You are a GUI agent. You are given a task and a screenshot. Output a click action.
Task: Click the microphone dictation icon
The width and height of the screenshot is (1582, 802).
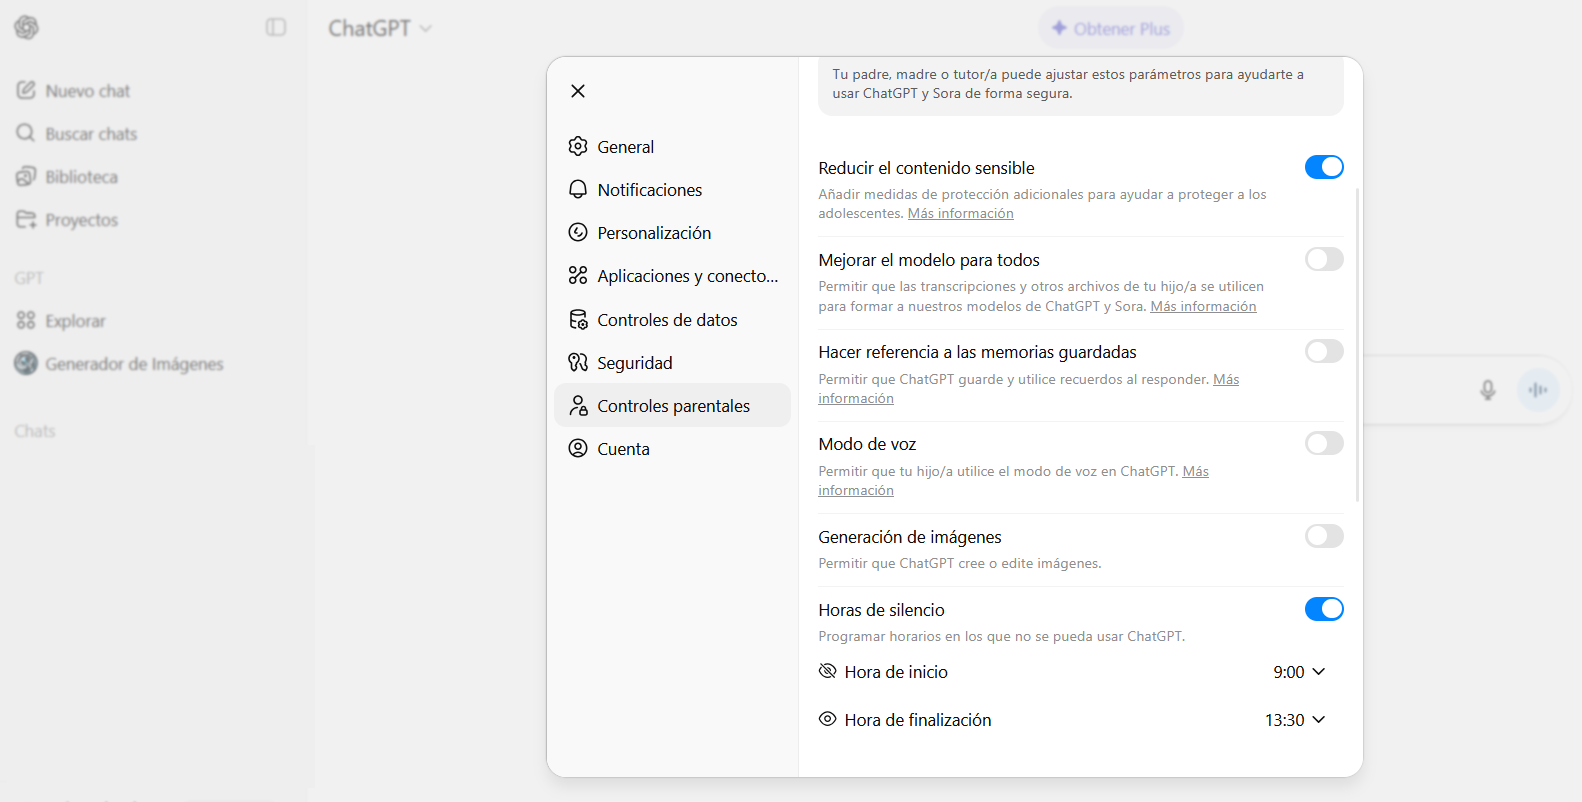pos(1487,390)
